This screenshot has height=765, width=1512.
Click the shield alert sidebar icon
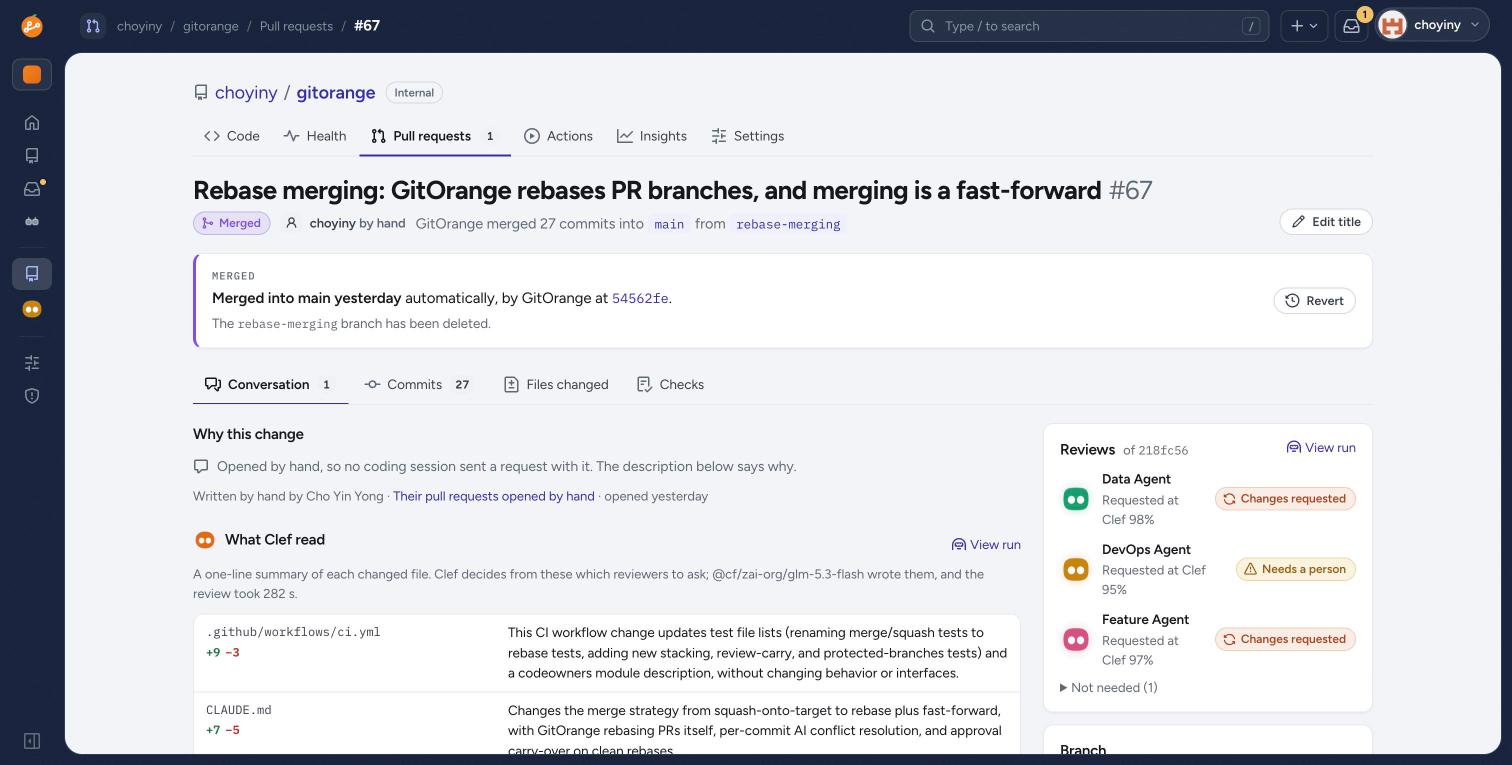click(x=32, y=395)
